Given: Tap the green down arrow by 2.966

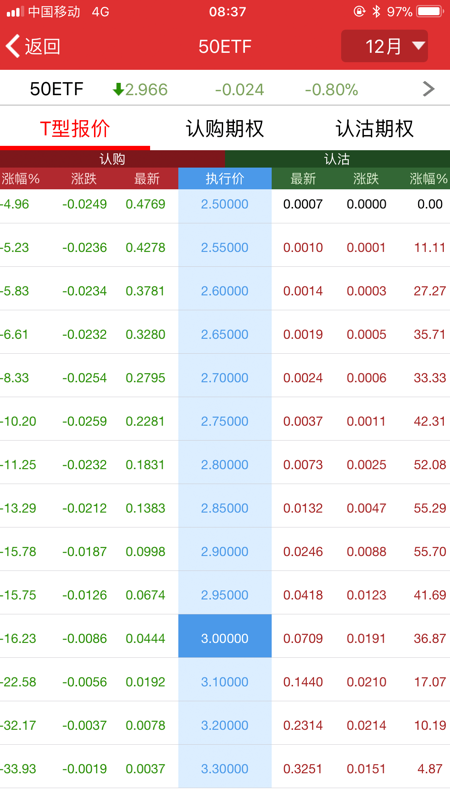Looking at the screenshot, I should pos(118,90).
